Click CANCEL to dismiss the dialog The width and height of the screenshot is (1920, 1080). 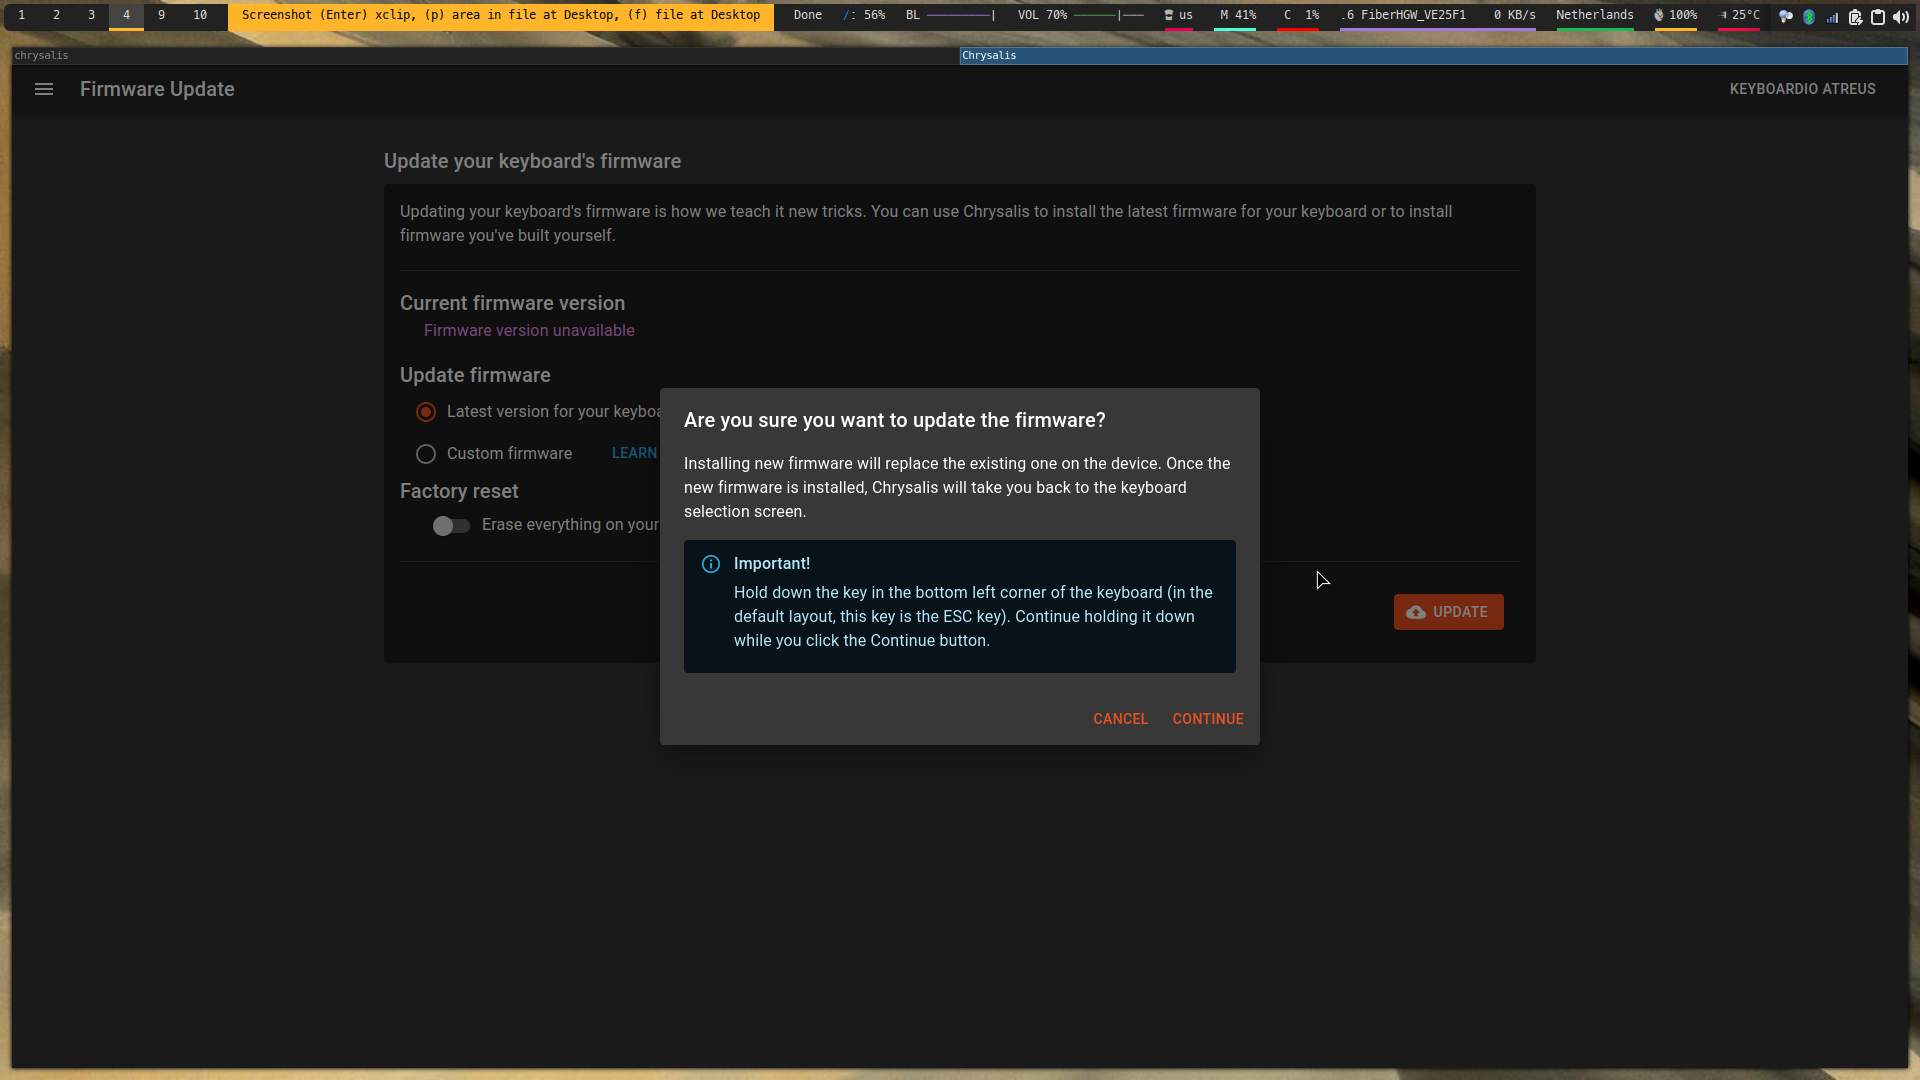coord(1120,718)
